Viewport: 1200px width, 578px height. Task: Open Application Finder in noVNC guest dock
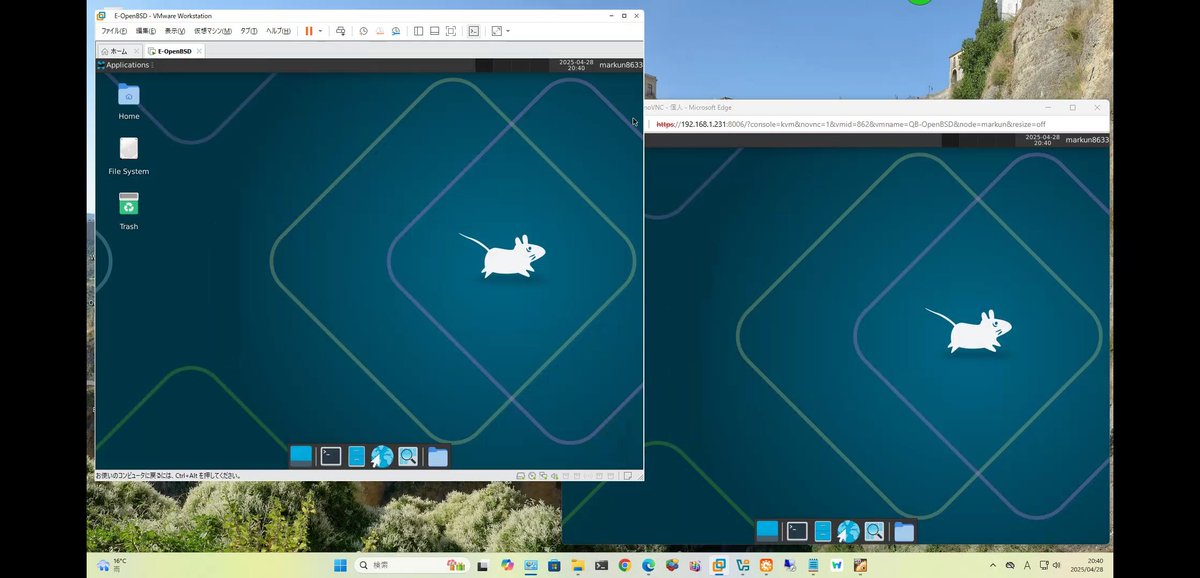pos(875,531)
